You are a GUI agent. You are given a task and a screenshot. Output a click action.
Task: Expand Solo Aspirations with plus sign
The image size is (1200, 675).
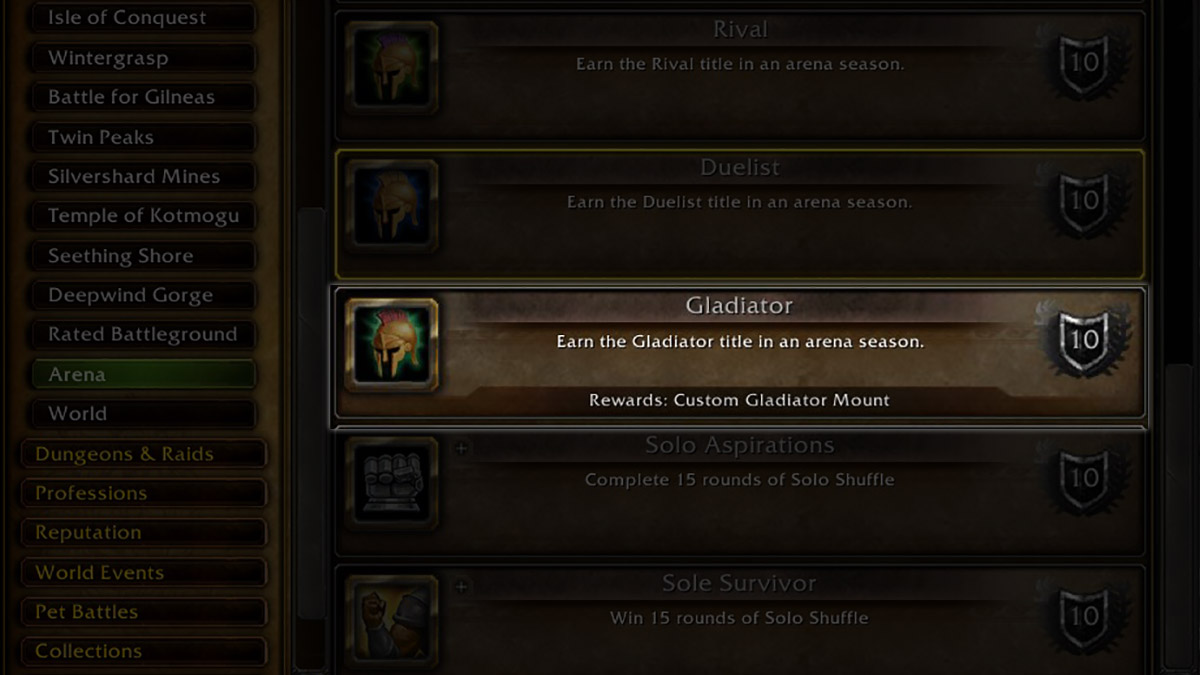coord(461,449)
